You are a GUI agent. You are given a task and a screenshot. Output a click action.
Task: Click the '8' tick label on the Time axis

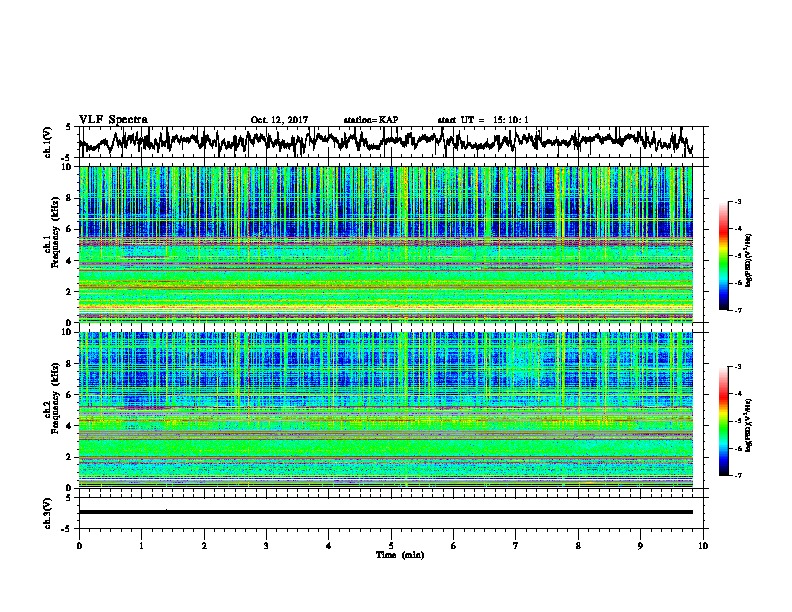[578, 546]
